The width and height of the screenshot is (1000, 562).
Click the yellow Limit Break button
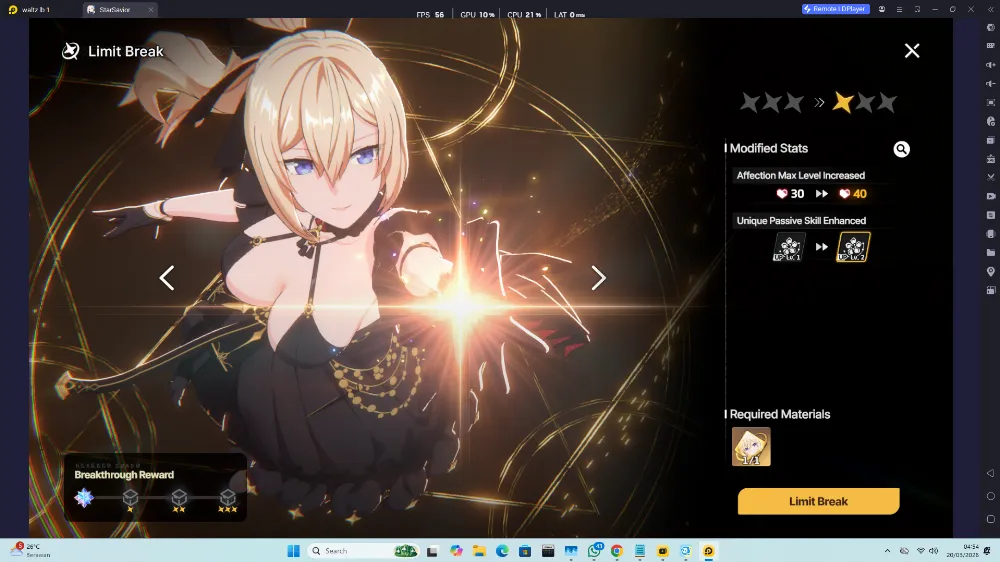click(x=818, y=501)
